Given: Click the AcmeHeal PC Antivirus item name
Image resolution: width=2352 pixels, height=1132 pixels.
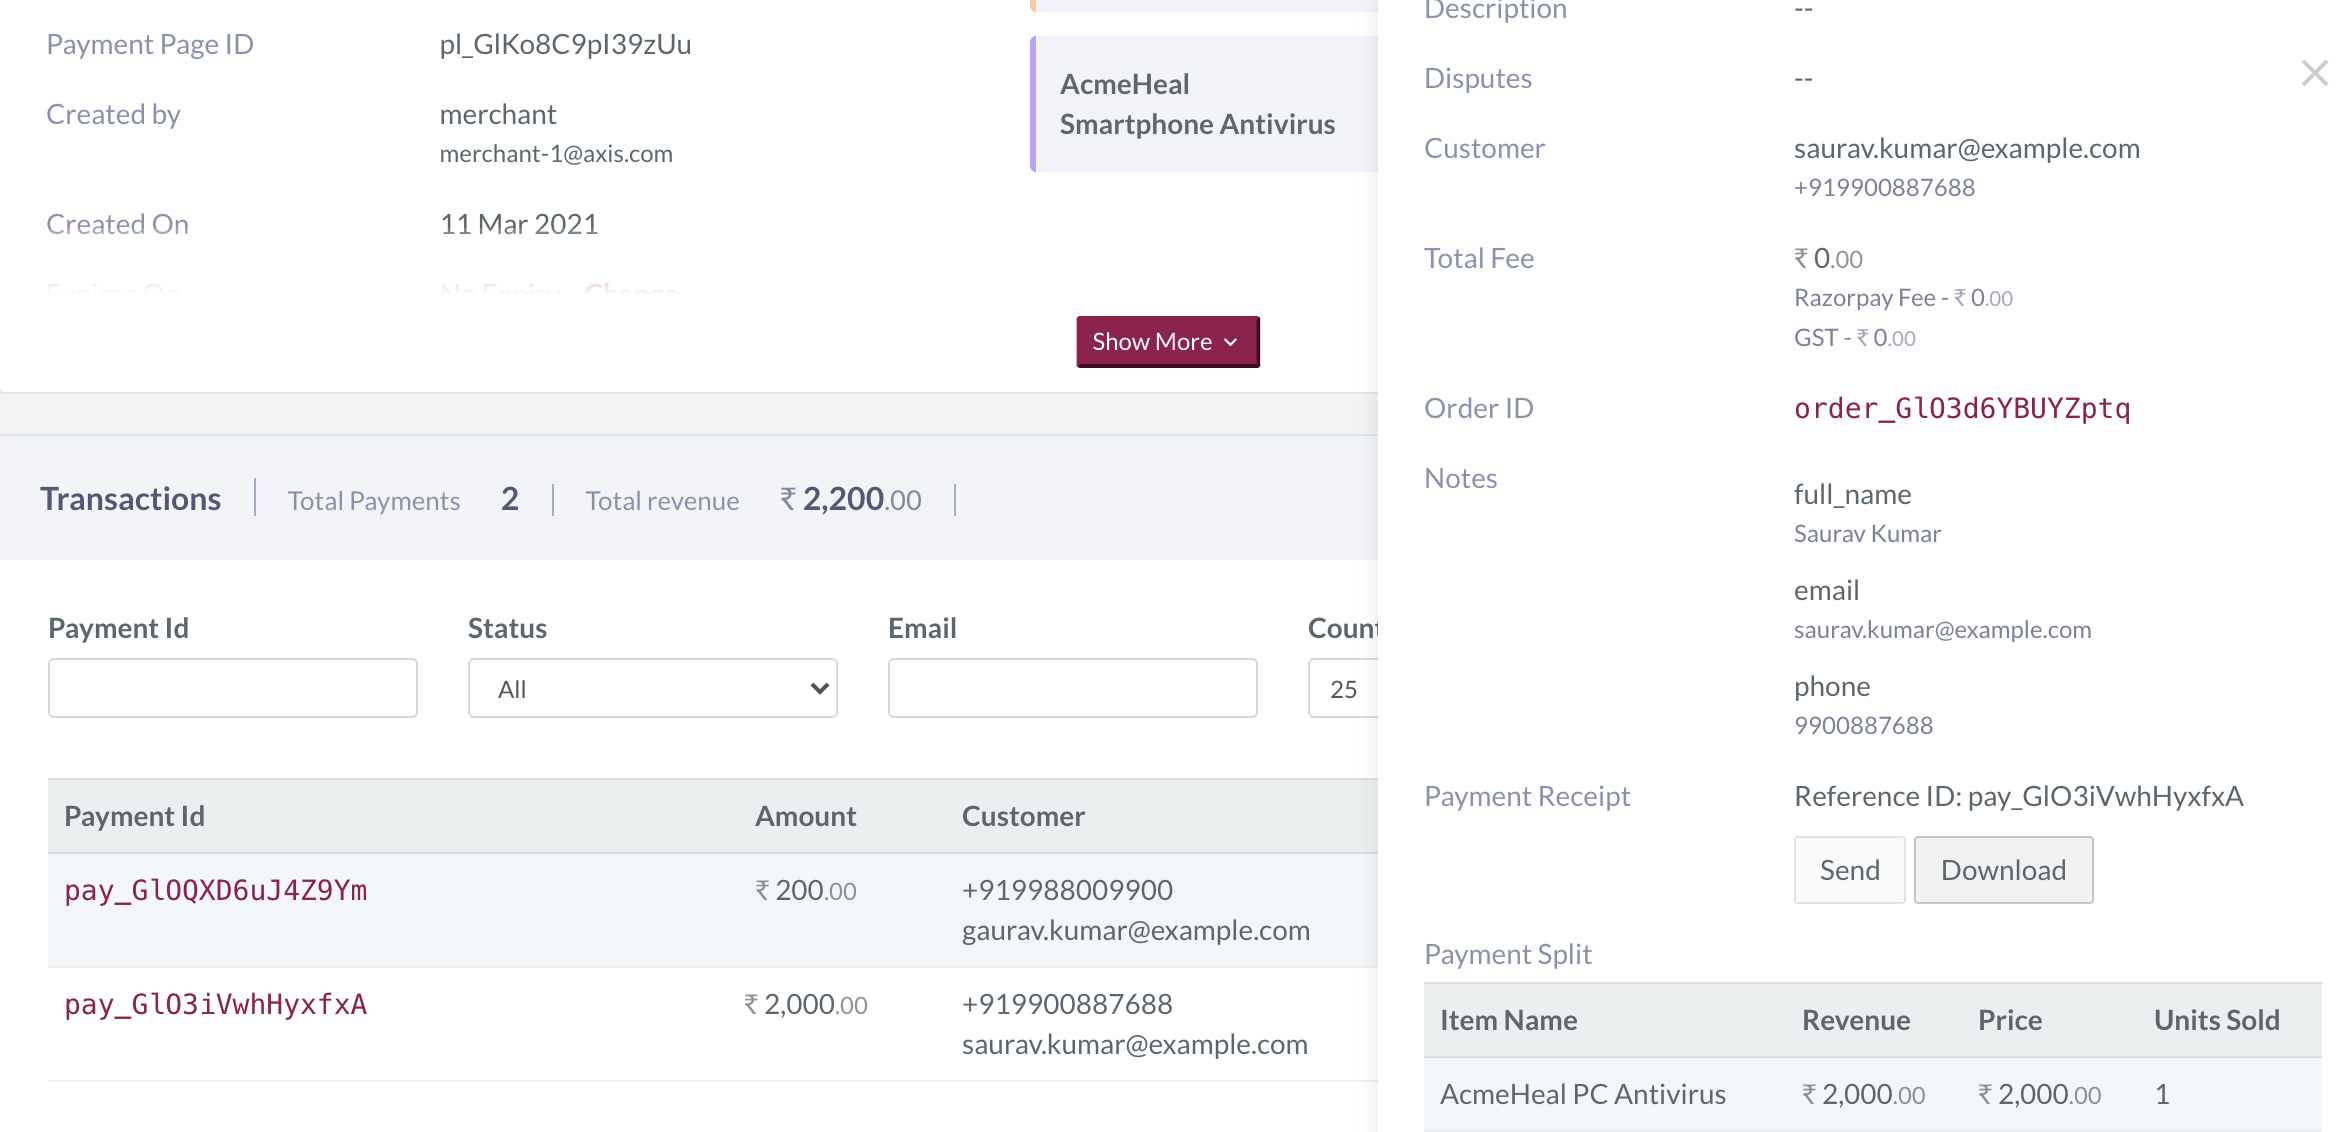Looking at the screenshot, I should tap(1582, 1093).
